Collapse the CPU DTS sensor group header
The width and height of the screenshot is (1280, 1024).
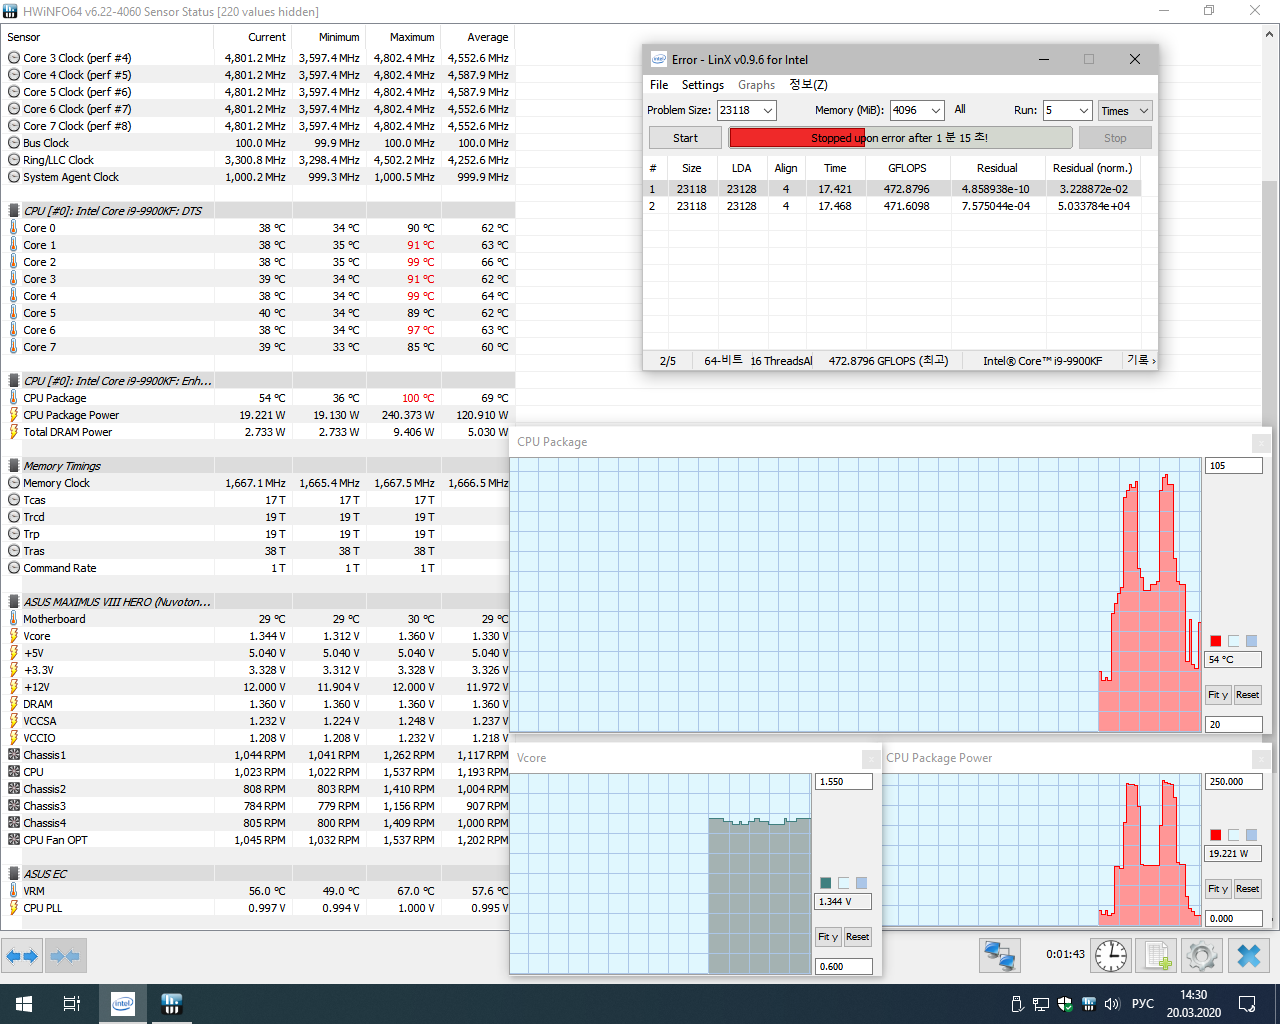tap(112, 211)
